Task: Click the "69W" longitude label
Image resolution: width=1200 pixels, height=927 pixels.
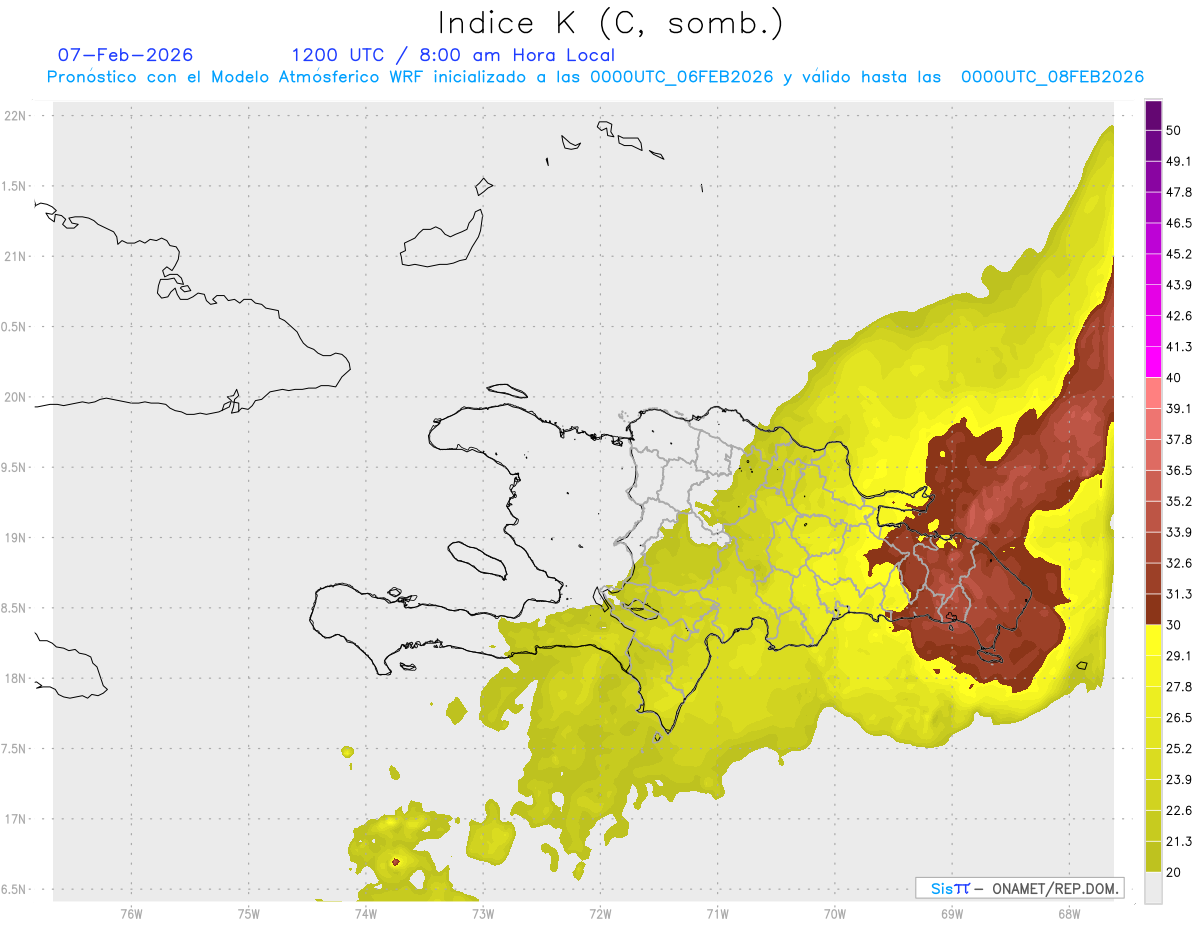Action: 951,913
